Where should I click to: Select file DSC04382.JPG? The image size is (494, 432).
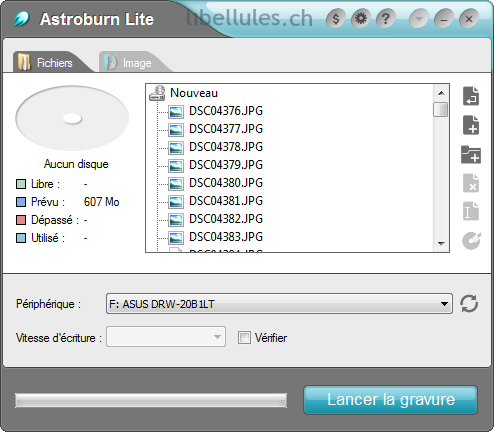tap(226, 219)
